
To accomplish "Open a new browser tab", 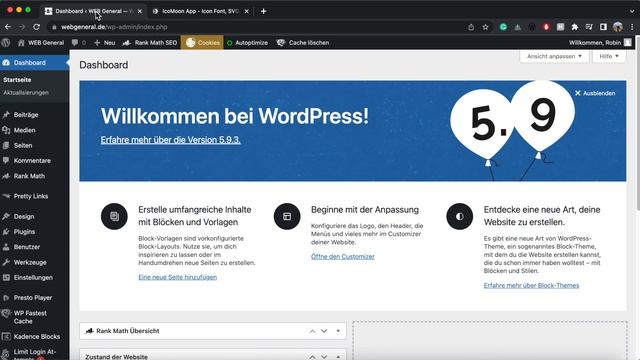I will 263,11.
